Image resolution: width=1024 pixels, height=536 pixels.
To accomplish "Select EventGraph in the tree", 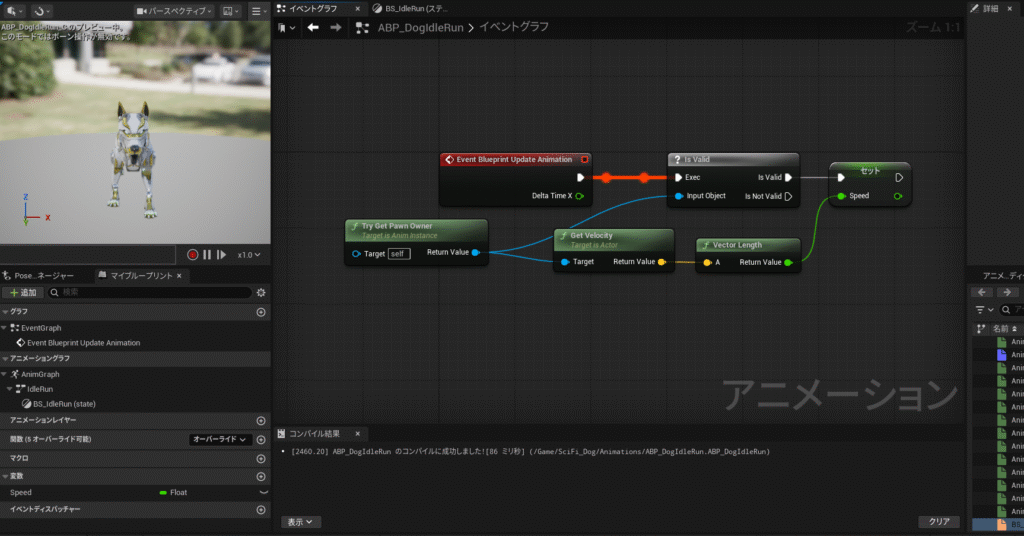I will [40, 328].
